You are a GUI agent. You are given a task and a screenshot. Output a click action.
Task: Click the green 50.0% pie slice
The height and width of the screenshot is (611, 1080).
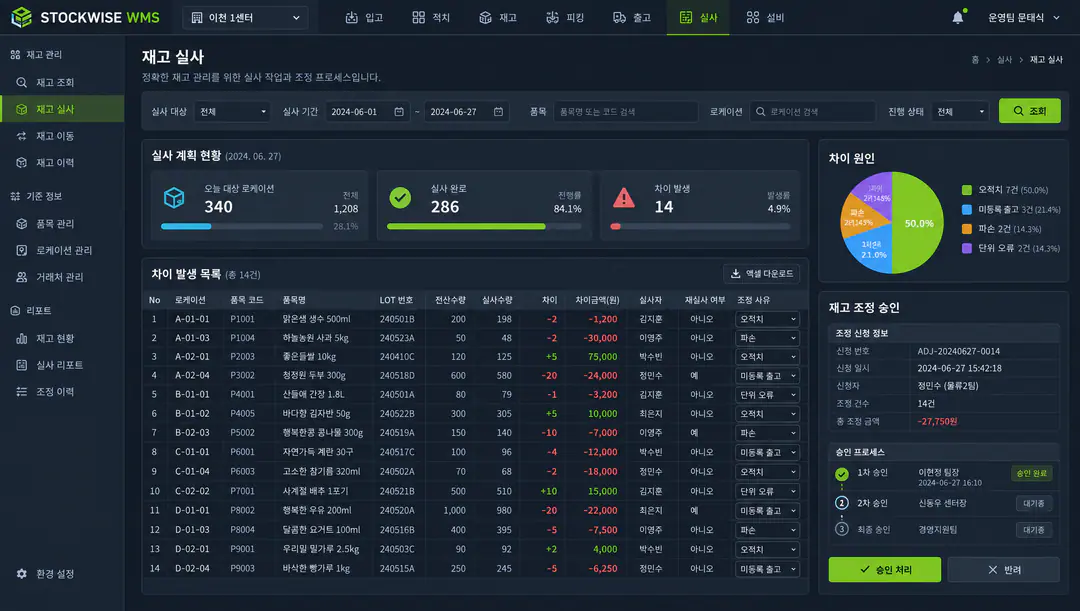point(918,222)
